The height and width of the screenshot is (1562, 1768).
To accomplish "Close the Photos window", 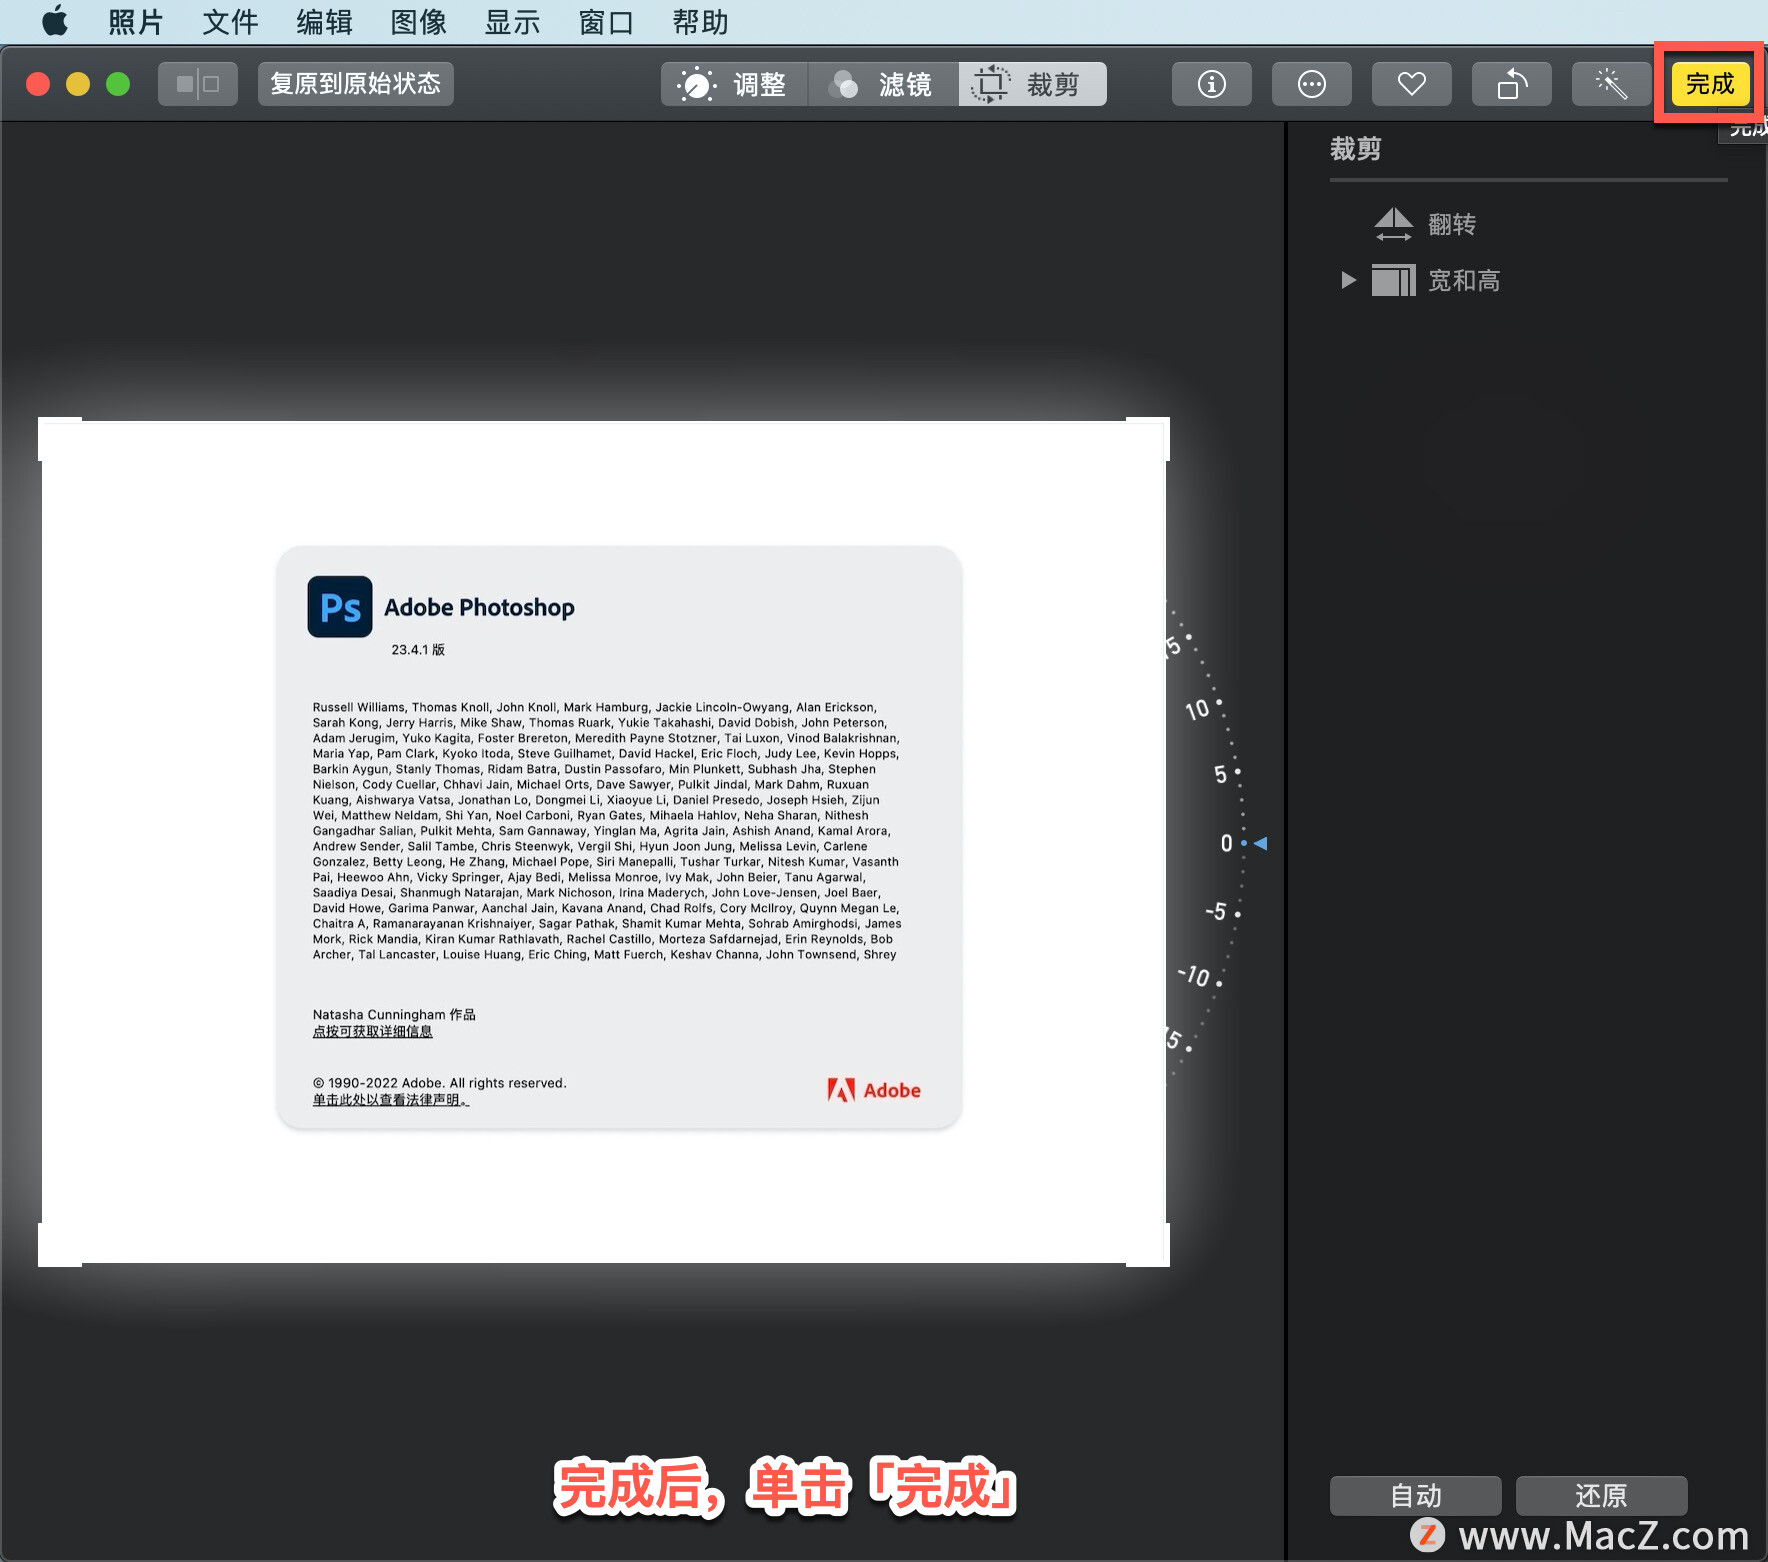I will pos(38,84).
